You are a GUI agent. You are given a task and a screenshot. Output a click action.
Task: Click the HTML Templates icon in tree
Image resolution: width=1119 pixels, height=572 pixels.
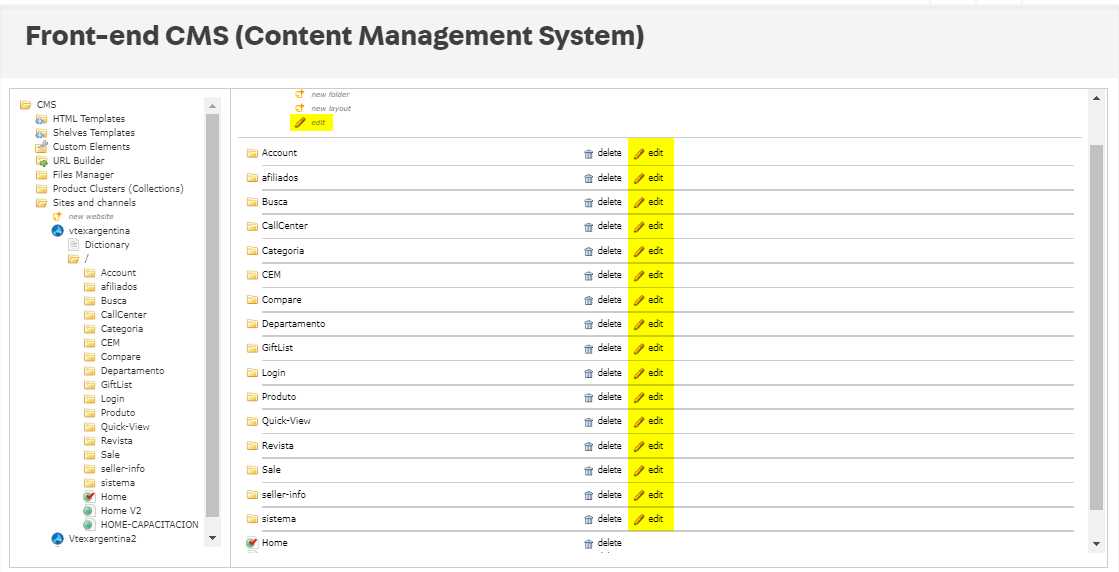tap(41, 119)
